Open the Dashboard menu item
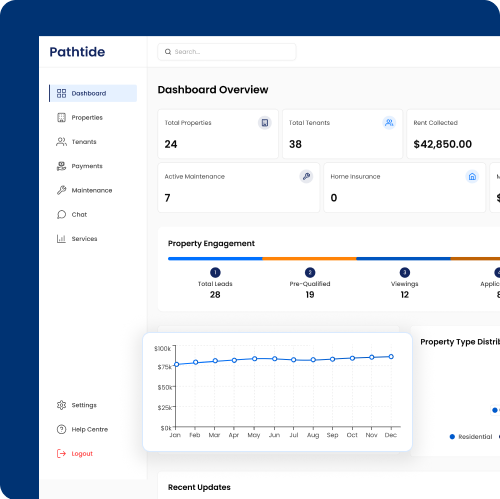Screen dimensions: 500x499 (x=93, y=93)
